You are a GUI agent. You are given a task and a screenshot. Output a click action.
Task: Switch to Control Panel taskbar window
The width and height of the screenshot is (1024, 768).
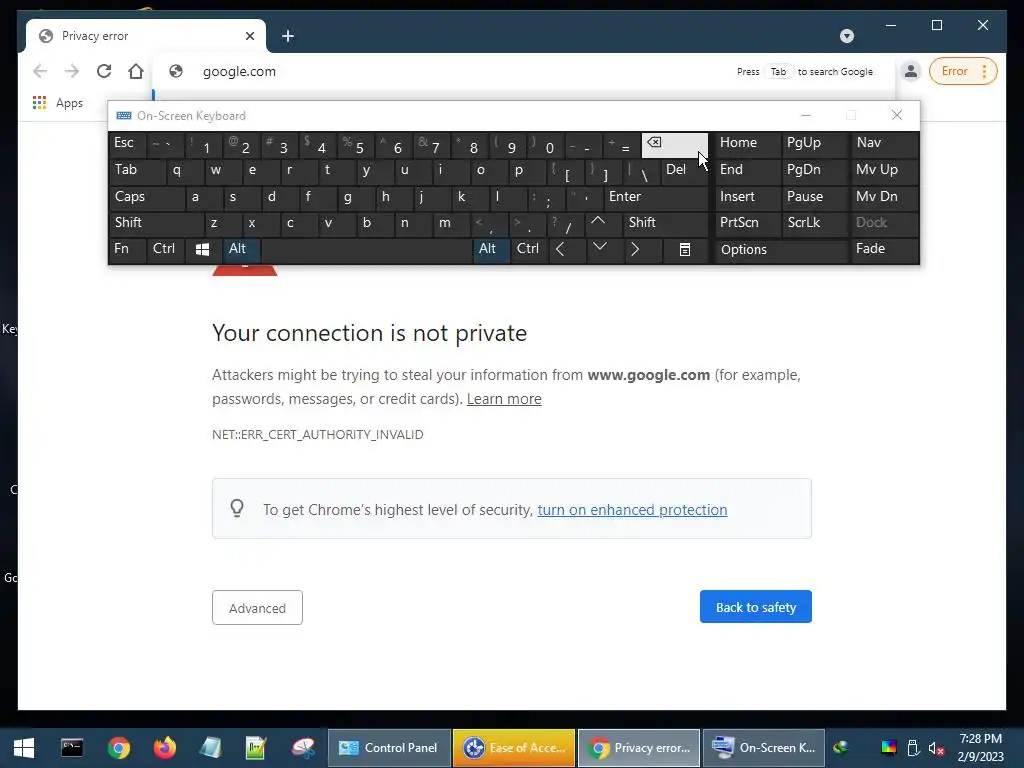[389, 748]
